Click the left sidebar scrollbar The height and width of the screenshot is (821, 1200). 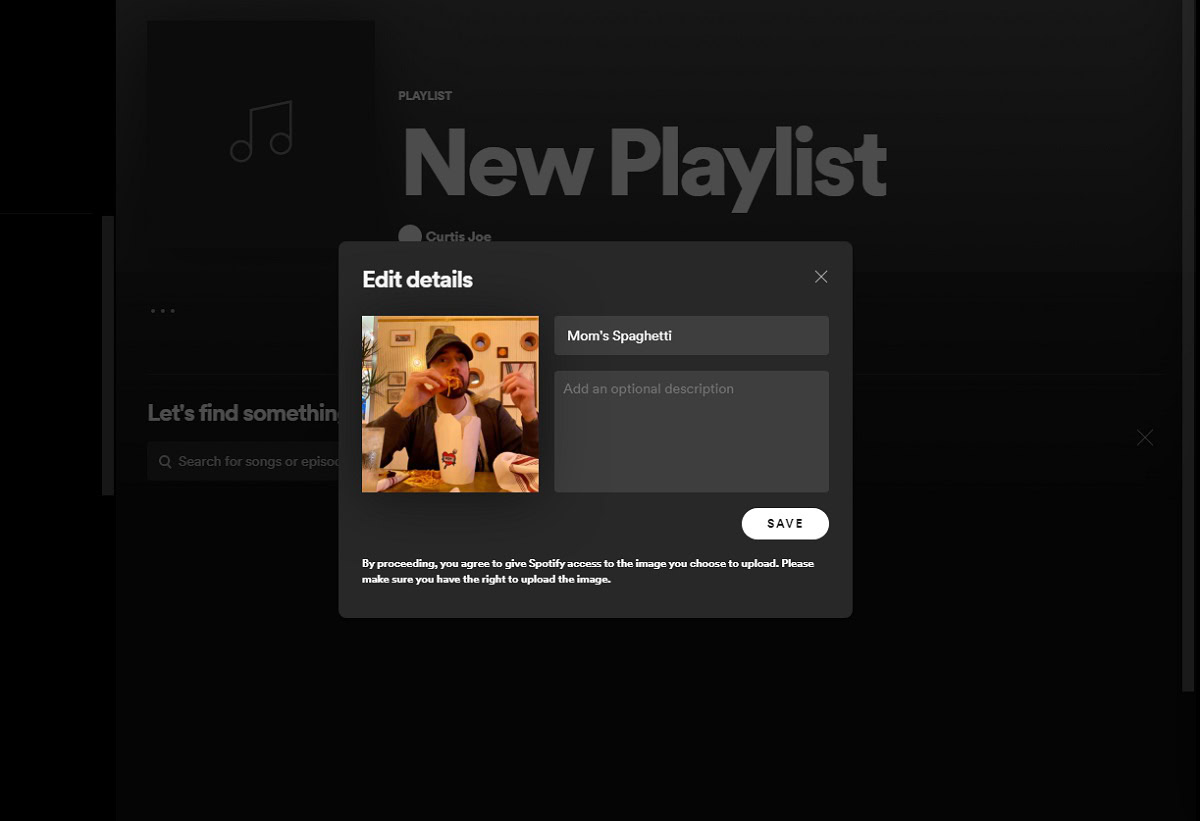[108, 355]
